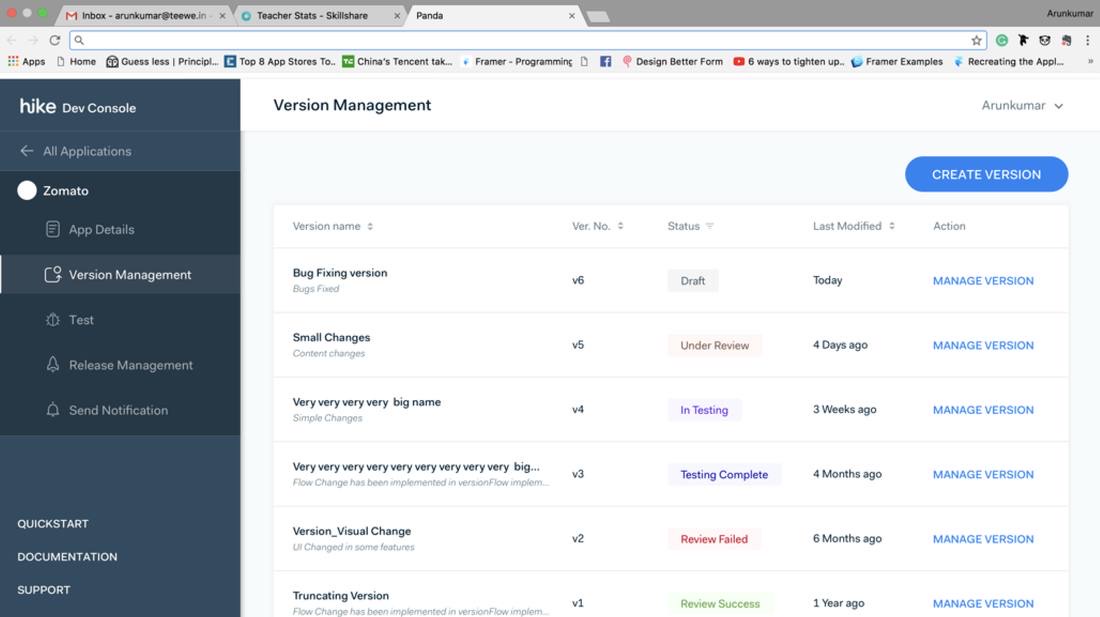Click the green Grammarly extension icon

pyautogui.click(x=1002, y=41)
